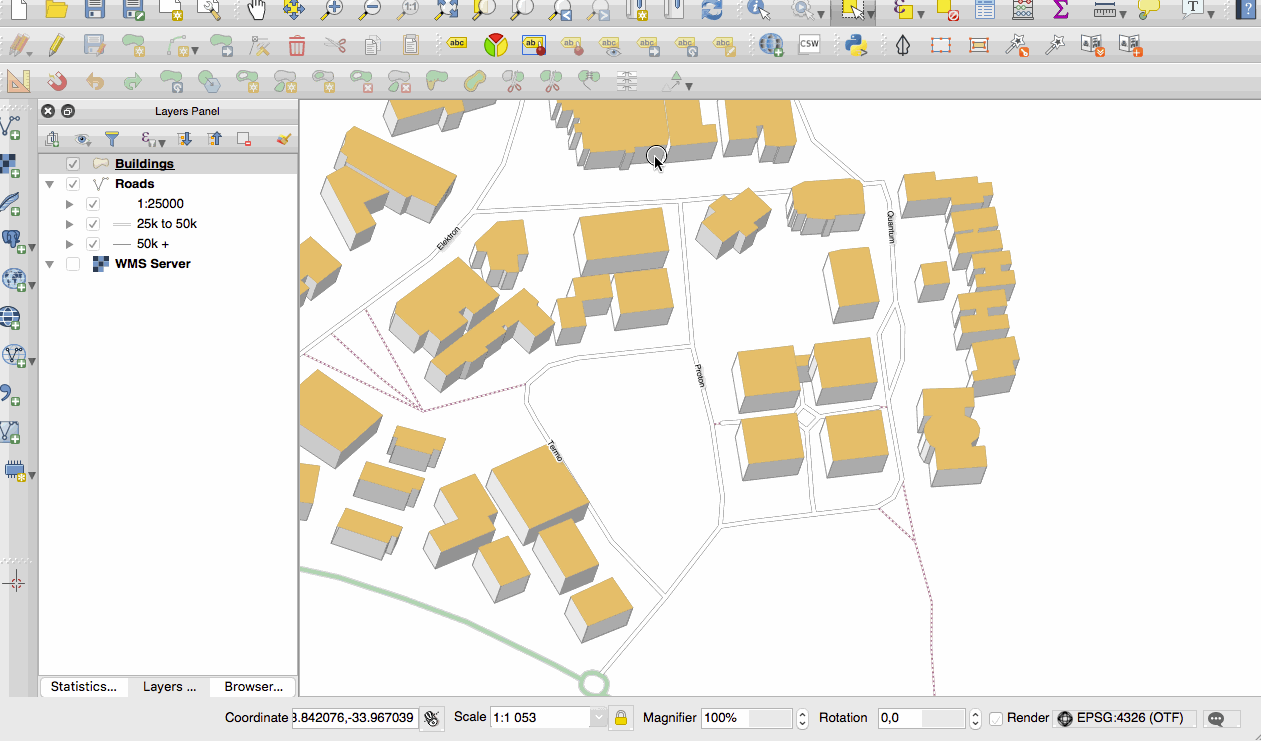The image size is (1261, 741).
Task: Expand the 25k to 50k rule
Action: tap(69, 224)
